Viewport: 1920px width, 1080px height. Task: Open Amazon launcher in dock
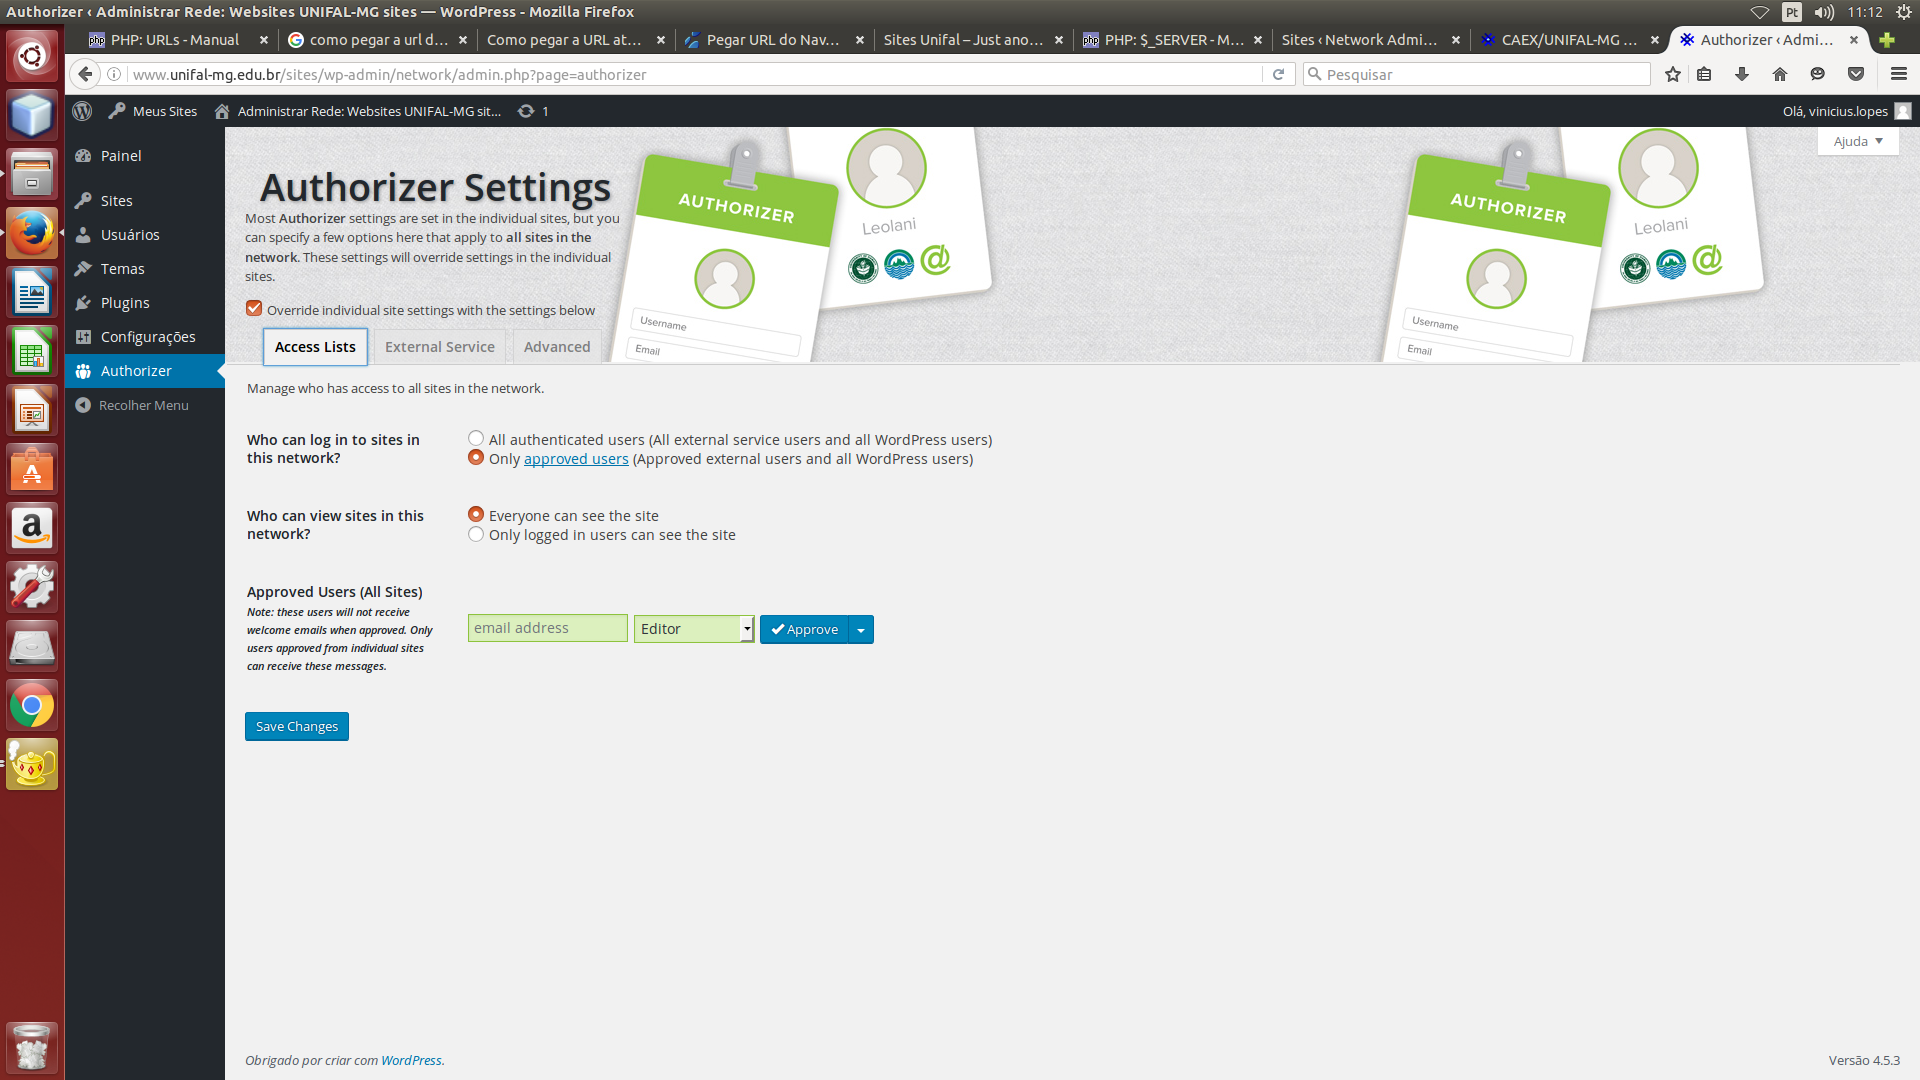tap(32, 528)
